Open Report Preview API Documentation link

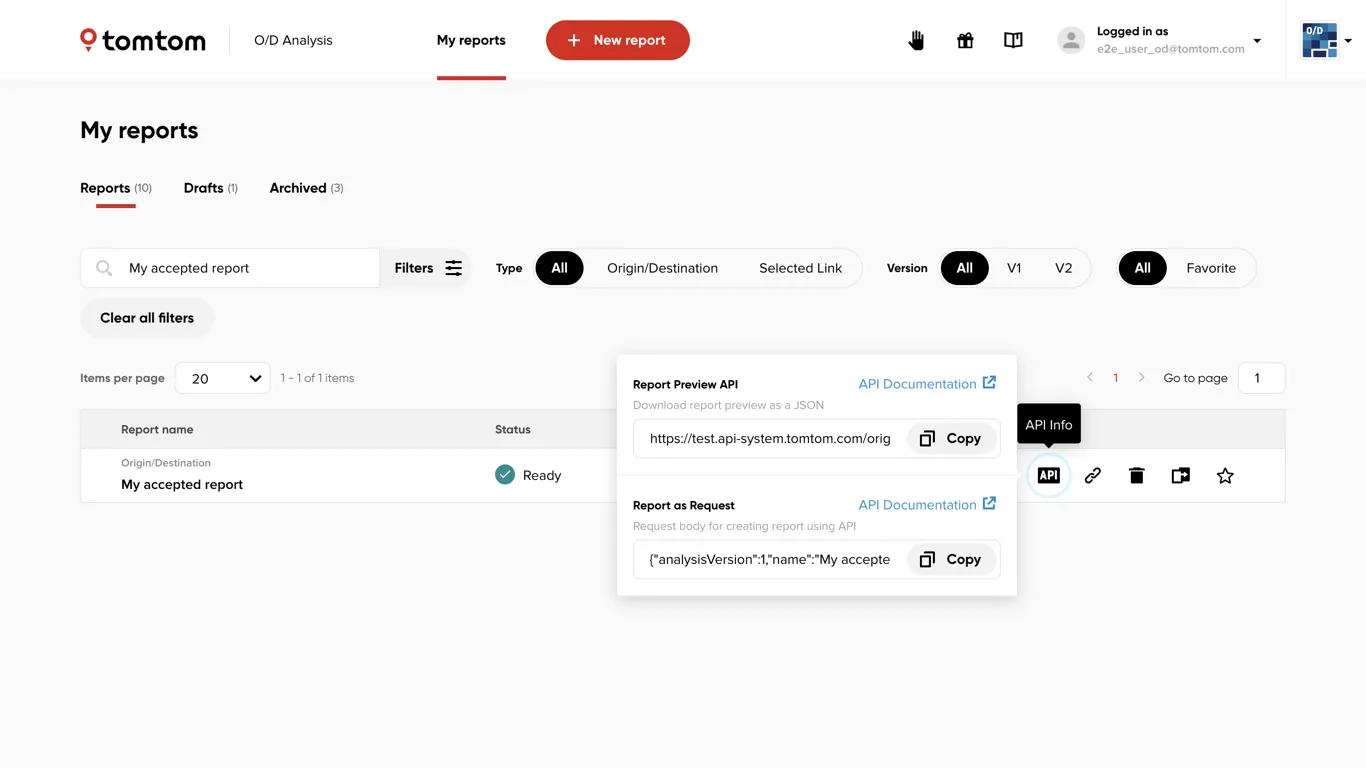927,384
